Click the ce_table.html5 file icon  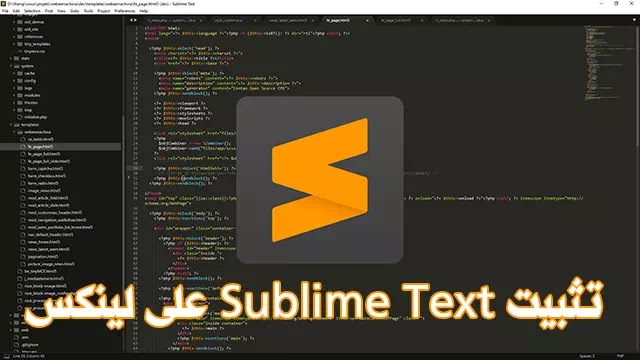pos(23,139)
